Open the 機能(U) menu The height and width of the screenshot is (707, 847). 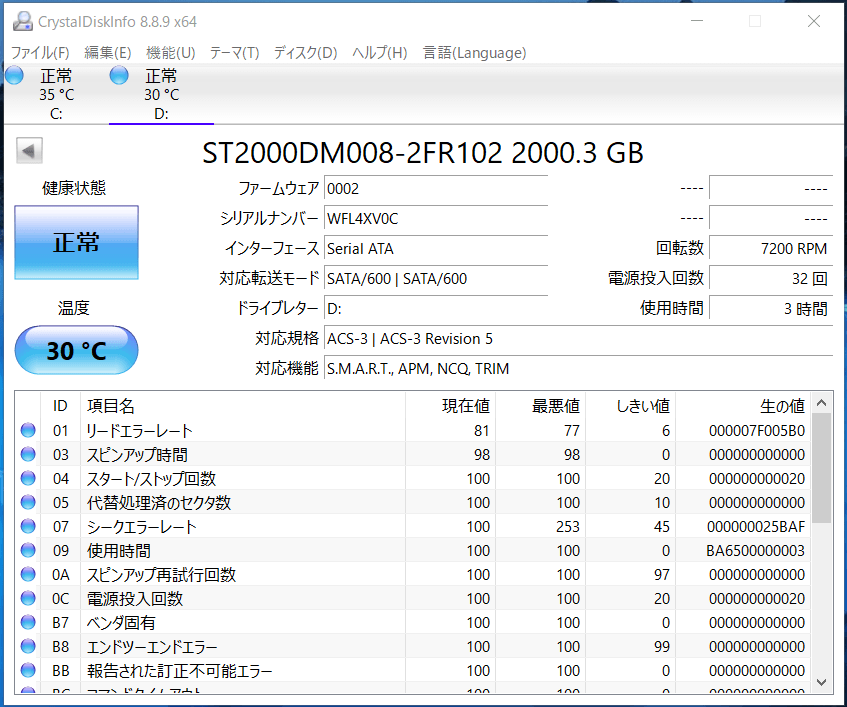coord(171,52)
